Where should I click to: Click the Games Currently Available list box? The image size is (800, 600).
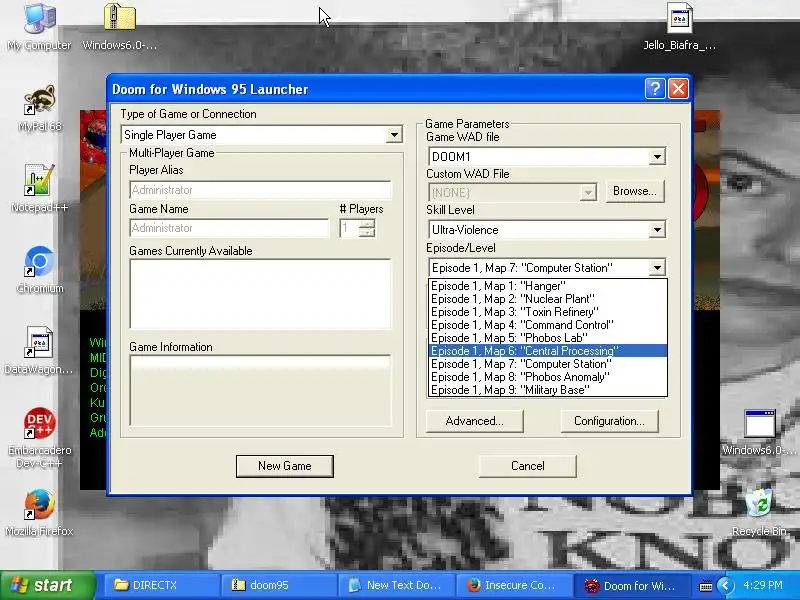tap(260, 294)
